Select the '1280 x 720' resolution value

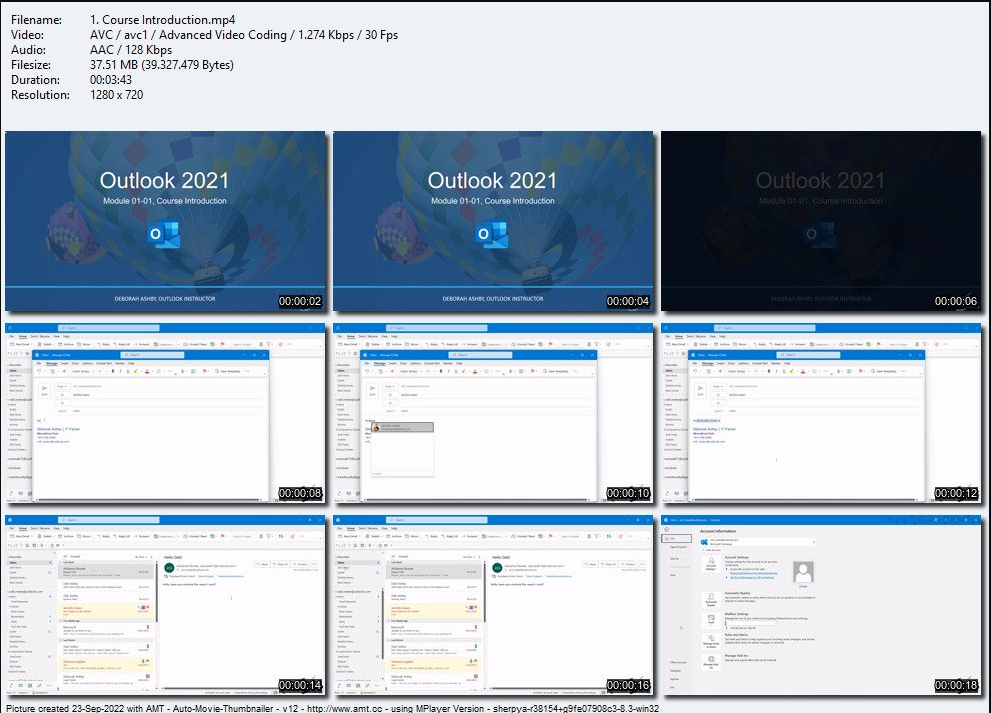click(117, 95)
